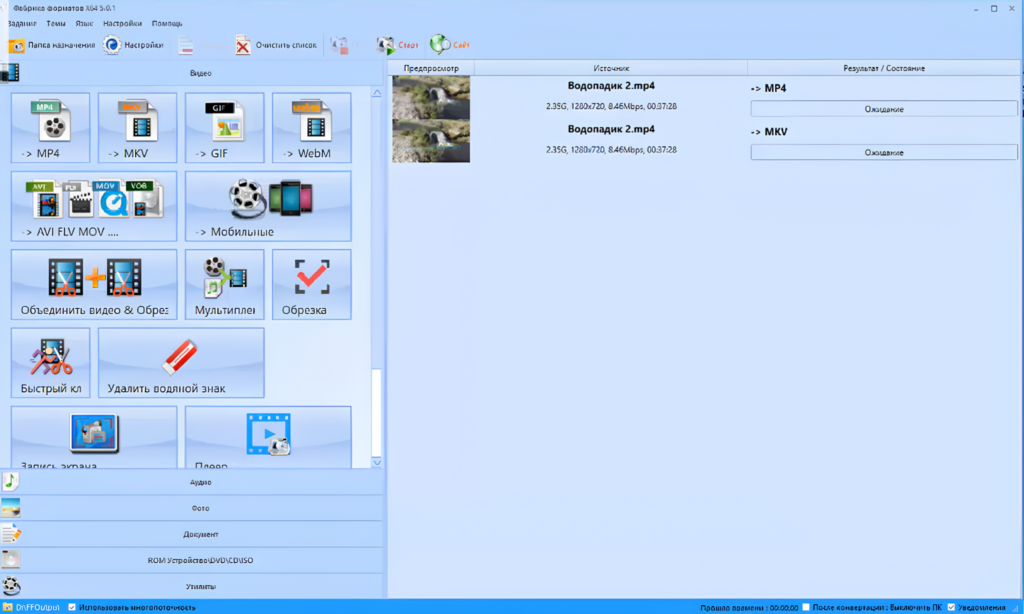This screenshot has height=614, width=1024.
Task: Open the Объединить видео & Обрезка tool
Action: 94,284
